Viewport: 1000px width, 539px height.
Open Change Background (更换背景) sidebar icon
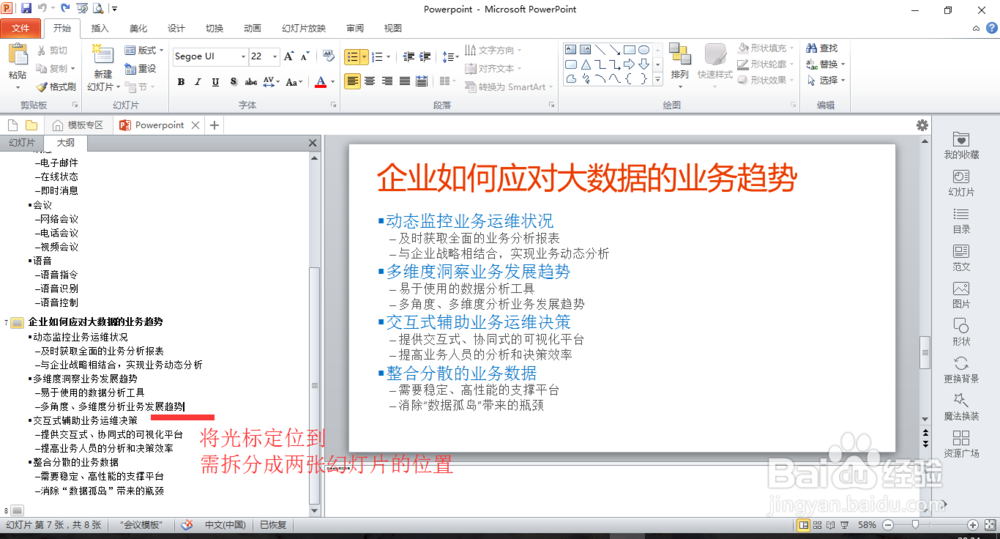click(961, 369)
